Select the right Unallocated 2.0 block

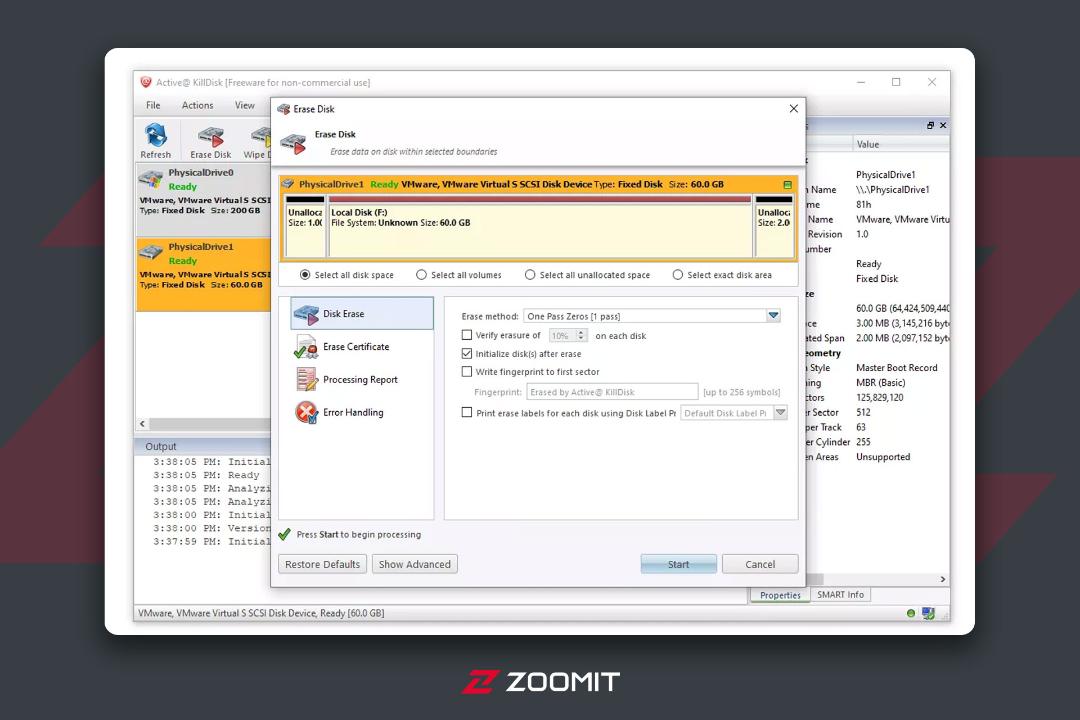(x=774, y=227)
